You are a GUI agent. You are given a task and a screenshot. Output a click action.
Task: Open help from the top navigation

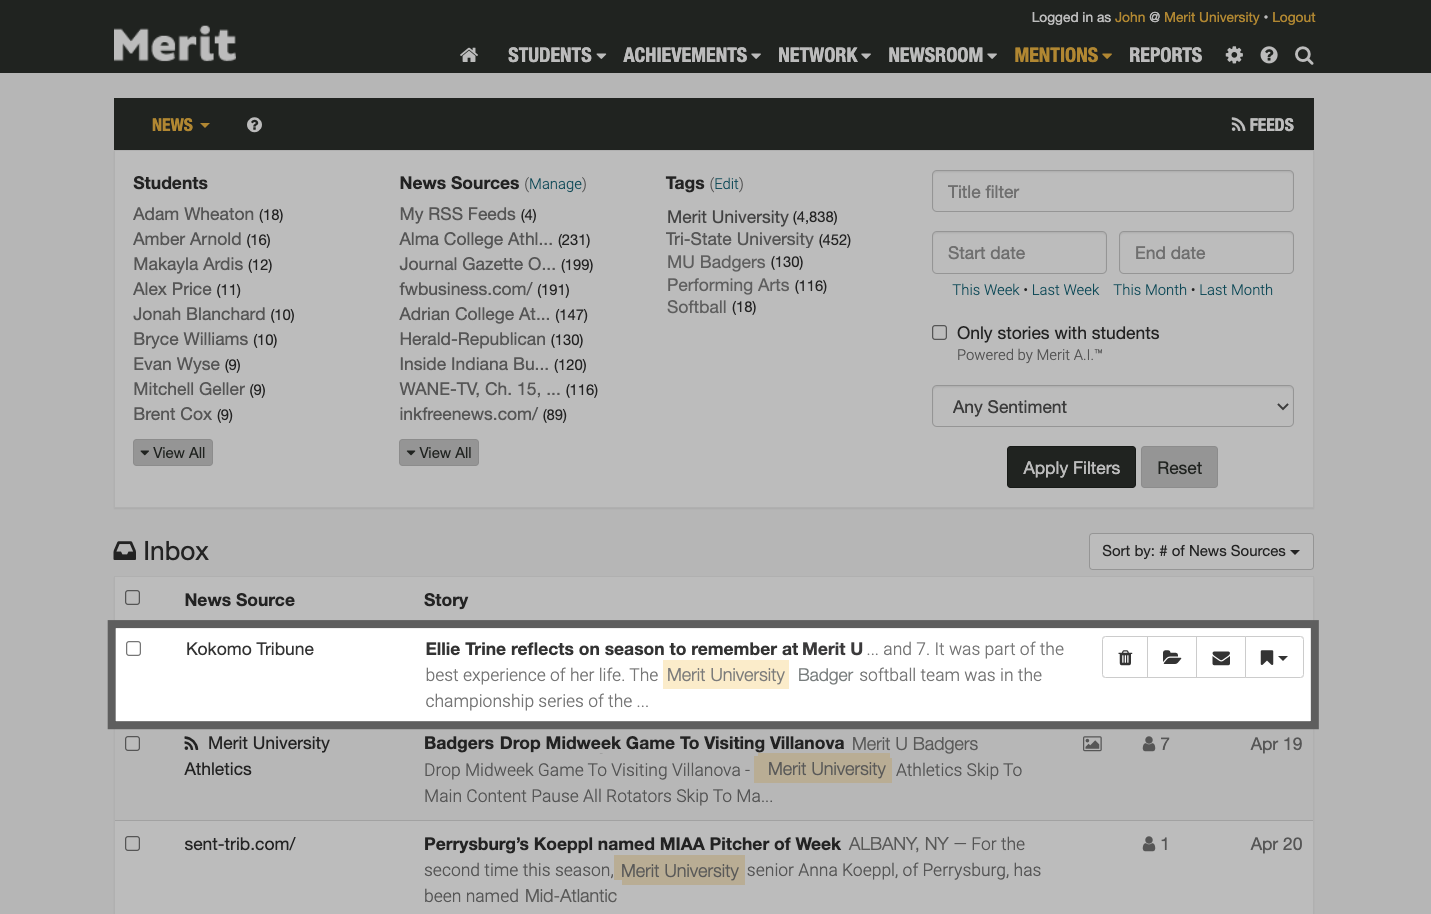click(1269, 56)
